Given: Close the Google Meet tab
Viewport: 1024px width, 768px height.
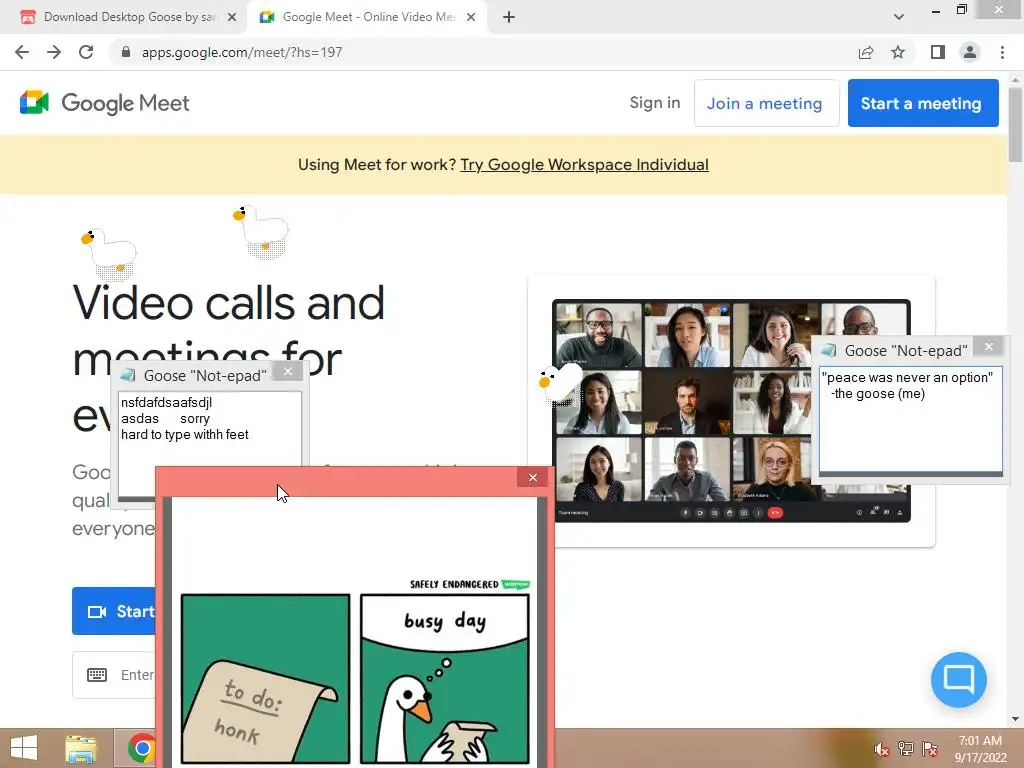Looking at the screenshot, I should tap(471, 17).
